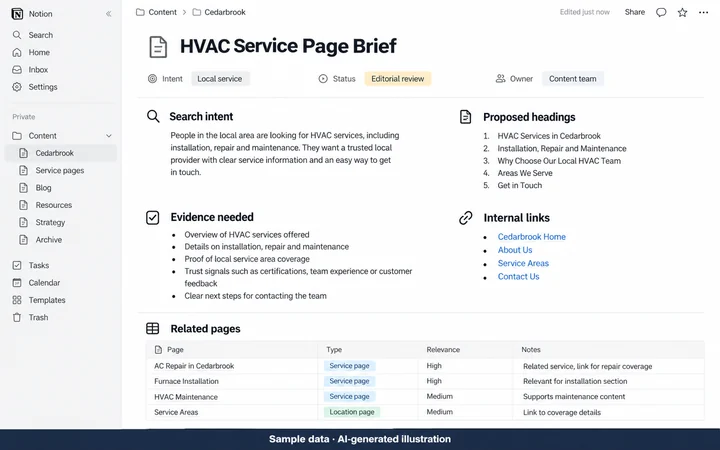720x450 pixels.
Task: Open the three-dot more options menu
Action: click(x=703, y=12)
